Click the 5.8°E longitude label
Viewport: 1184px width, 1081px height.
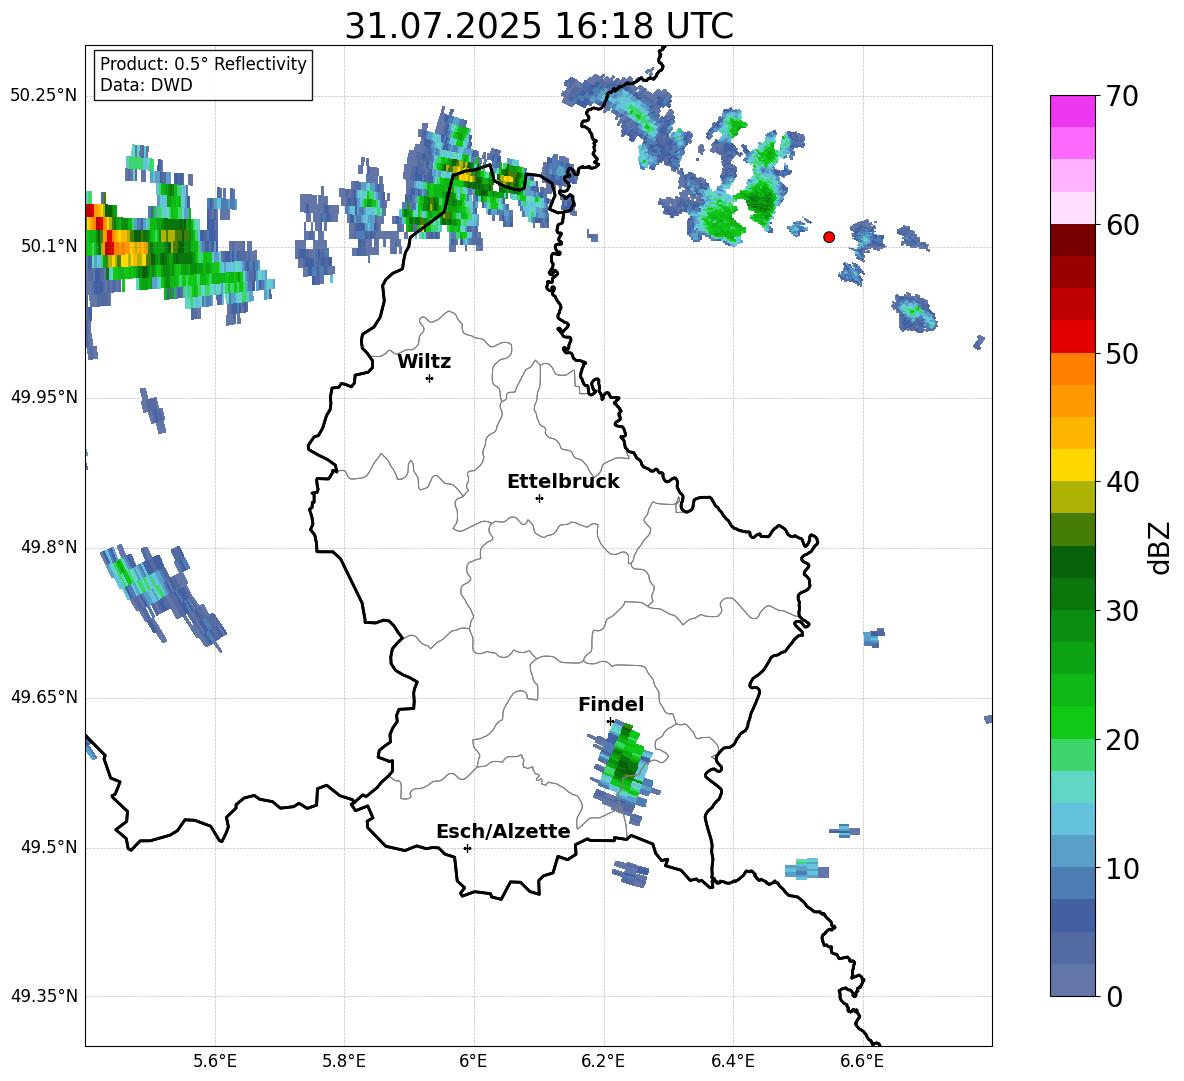click(344, 1061)
